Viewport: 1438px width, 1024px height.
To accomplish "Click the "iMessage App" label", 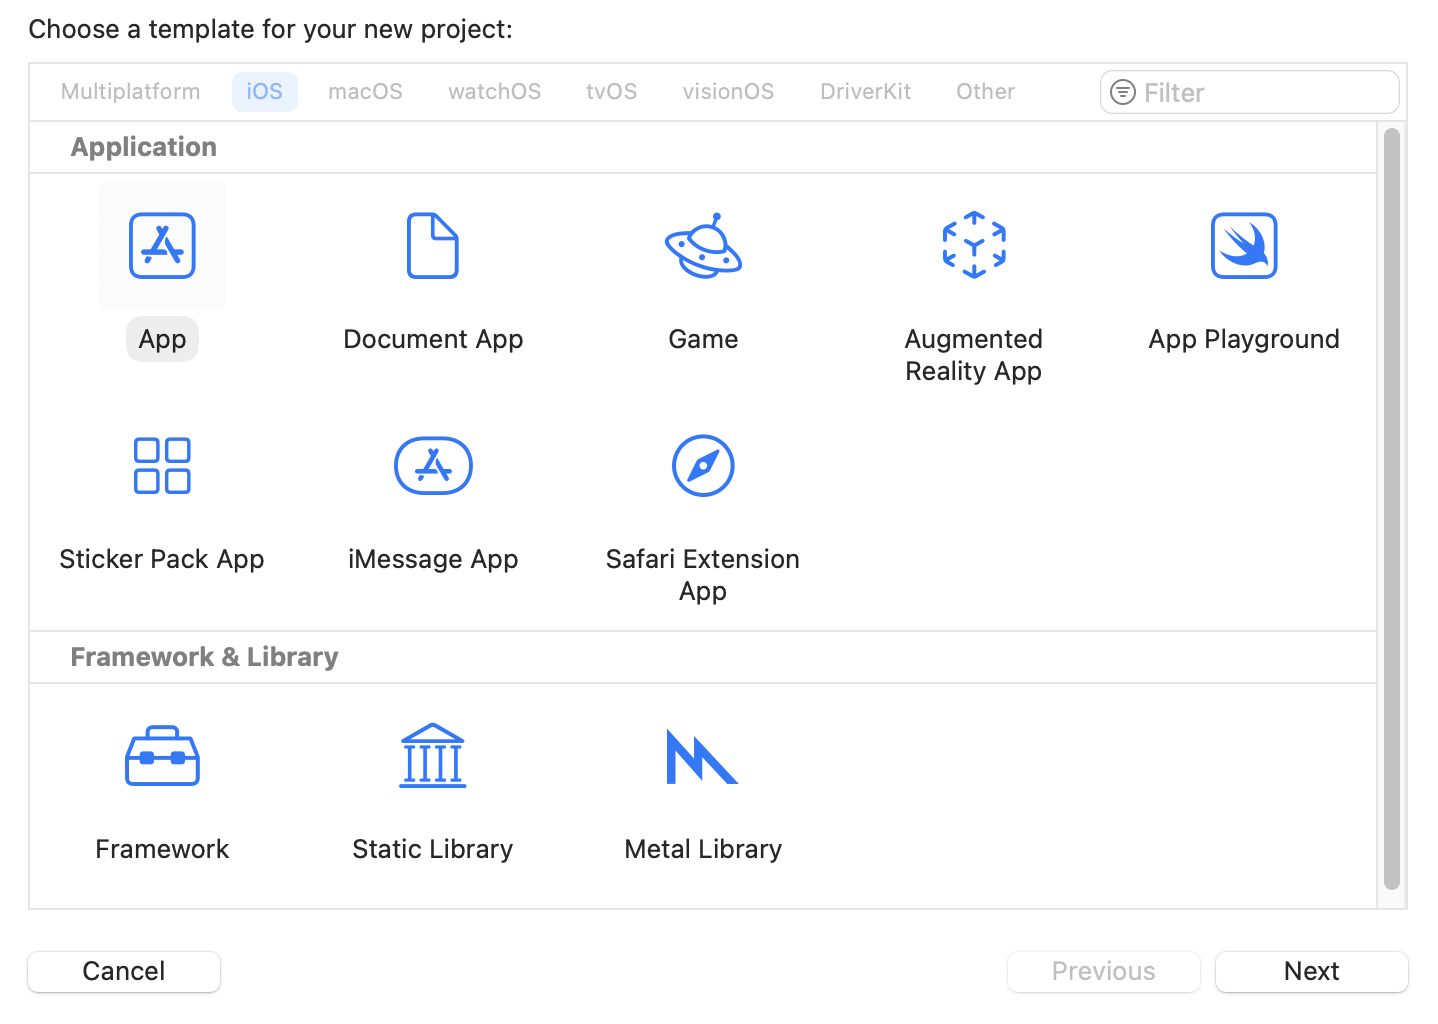I will pyautogui.click(x=433, y=559).
